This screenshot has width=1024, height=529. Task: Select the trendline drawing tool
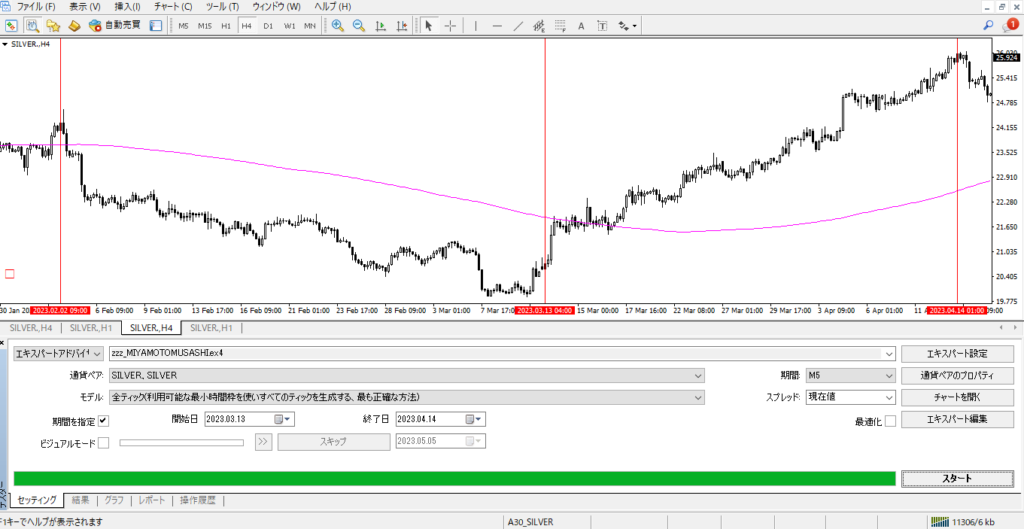[517, 26]
